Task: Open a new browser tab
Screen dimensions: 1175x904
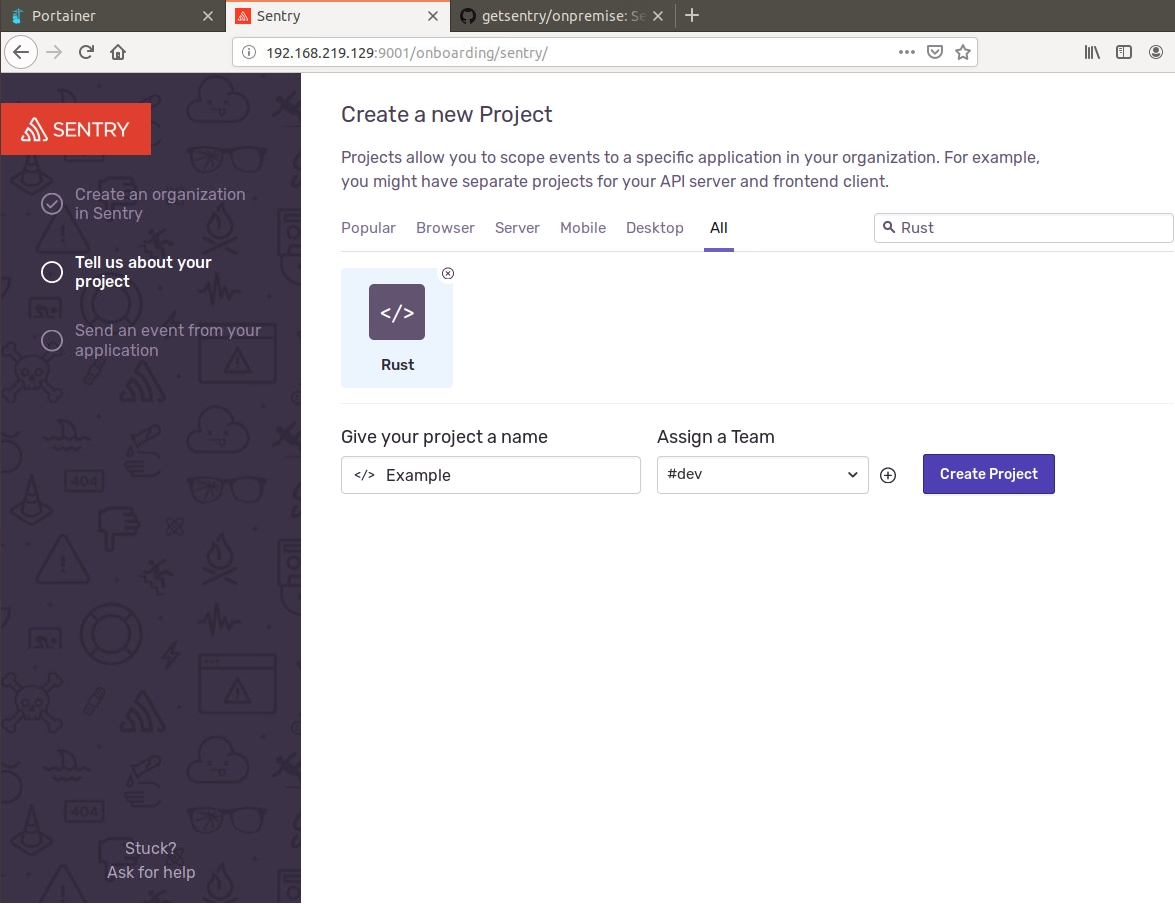Action: pos(692,16)
